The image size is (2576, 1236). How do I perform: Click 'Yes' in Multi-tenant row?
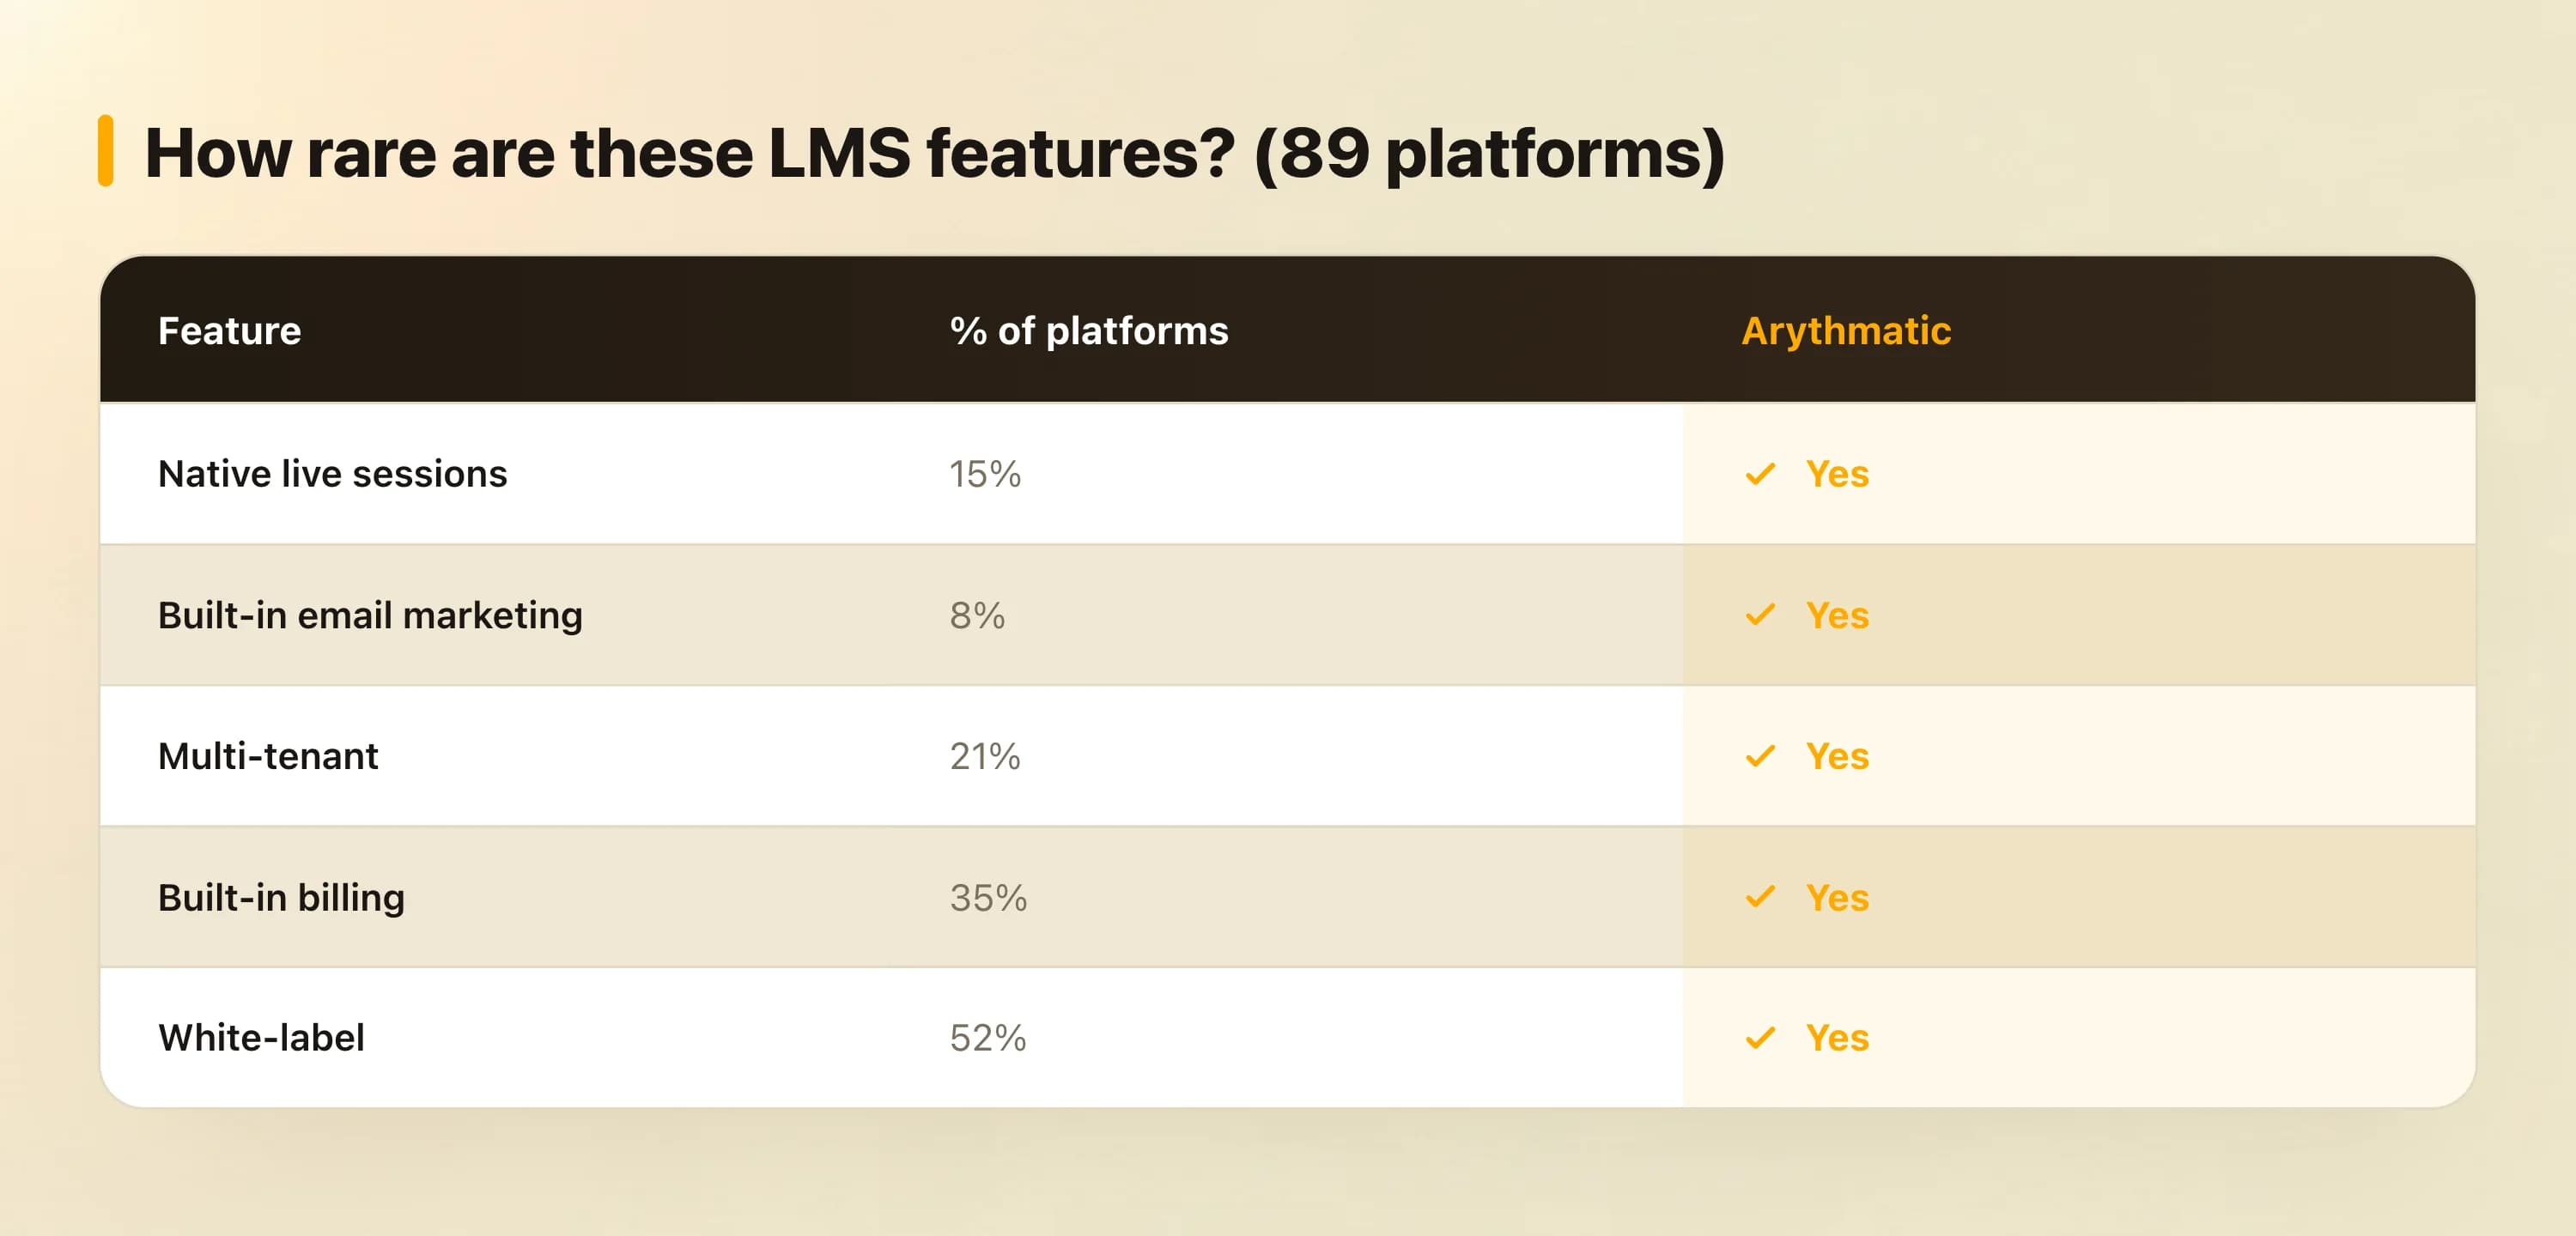pyautogui.click(x=1837, y=756)
